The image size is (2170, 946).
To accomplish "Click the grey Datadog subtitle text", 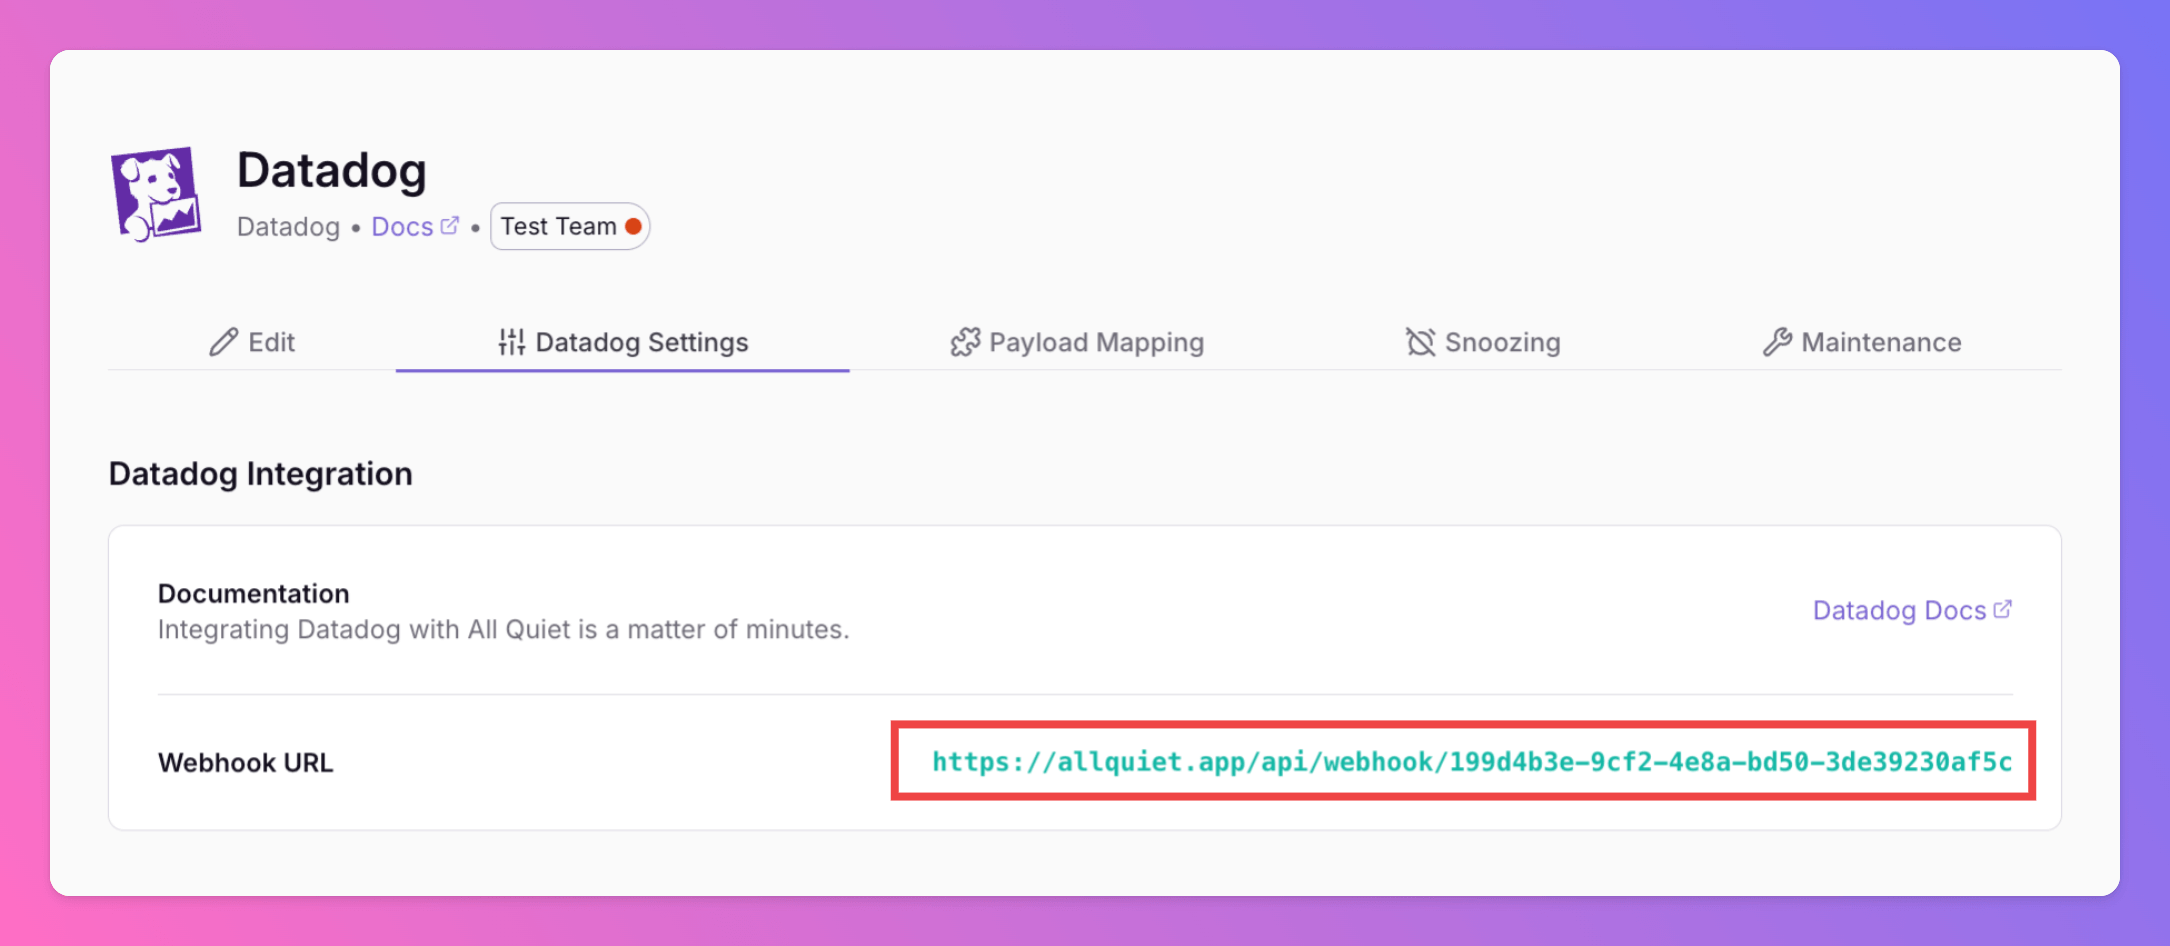I will (x=288, y=227).
